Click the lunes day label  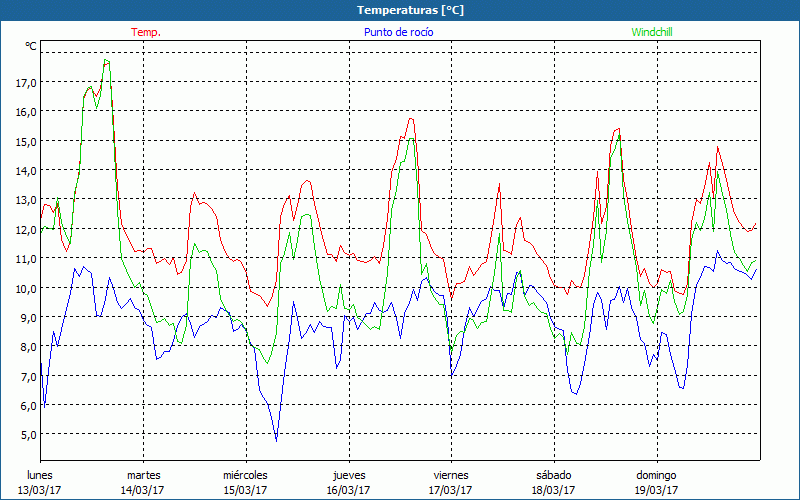[40, 475]
